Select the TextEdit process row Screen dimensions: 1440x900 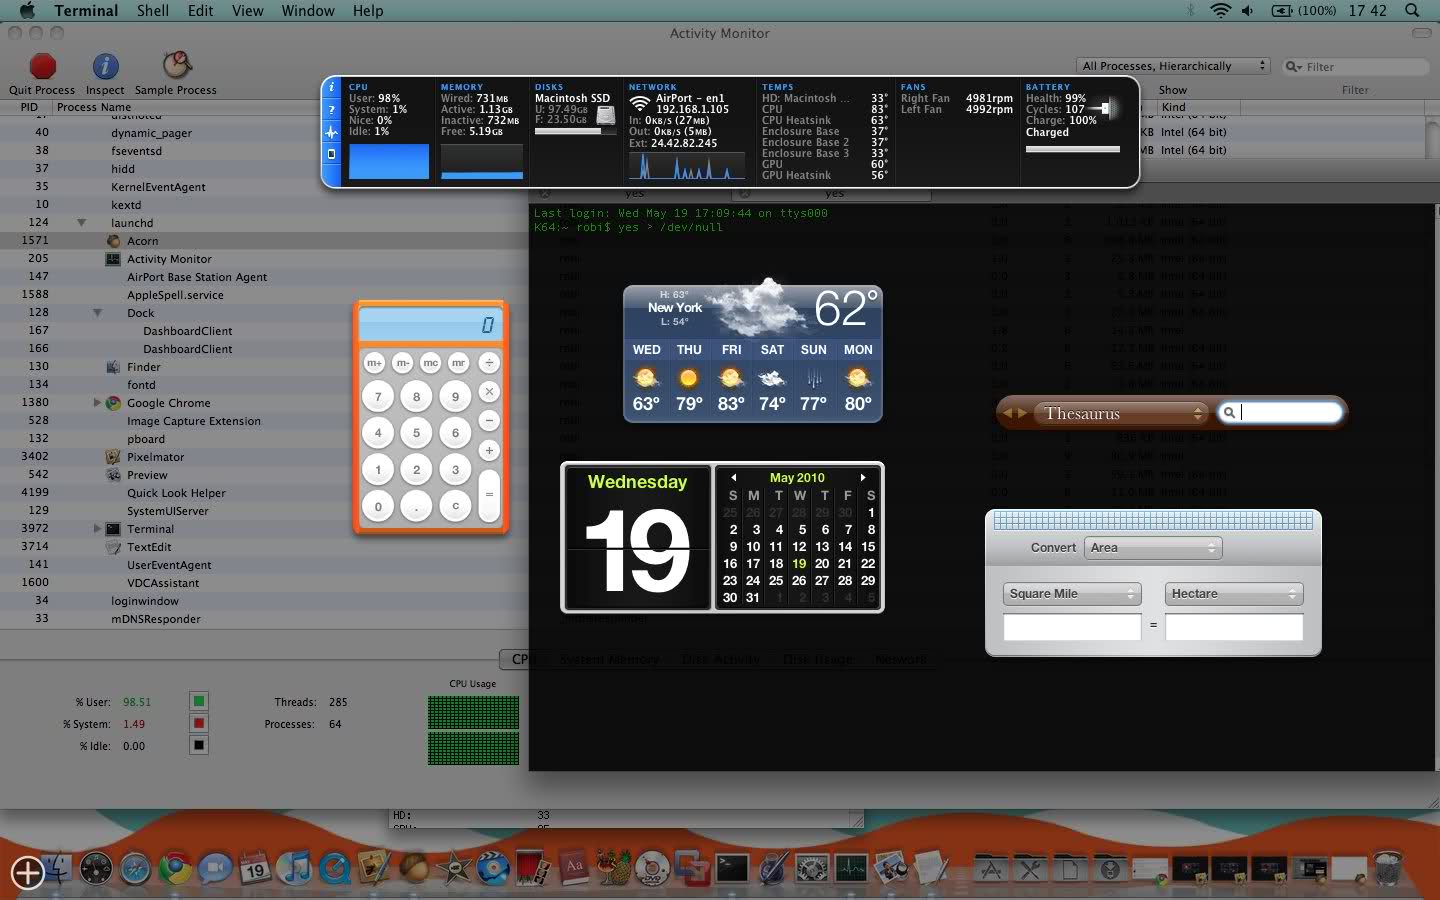(x=264, y=547)
